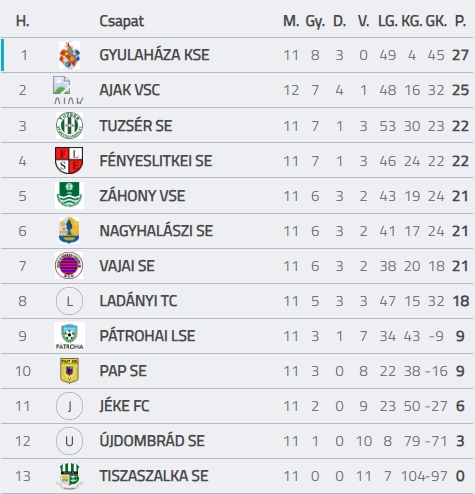Image resolution: width=475 pixels, height=494 pixels.
Task: Click the LG. goals scored column header
Action: pyautogui.click(x=388, y=21)
